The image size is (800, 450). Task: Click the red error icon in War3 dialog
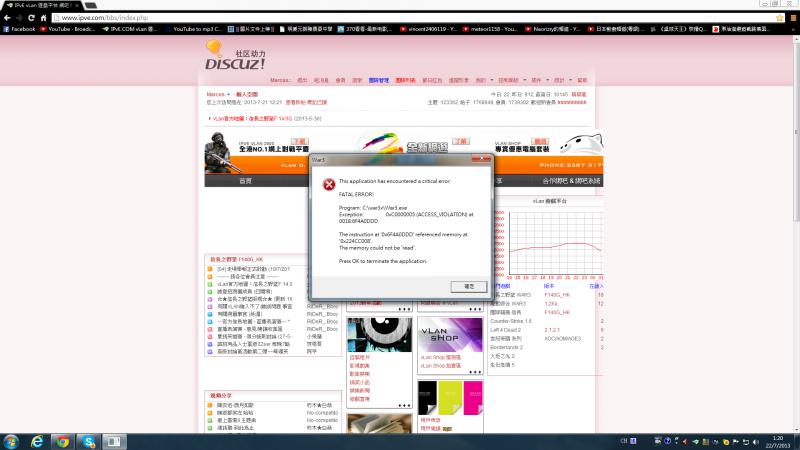pos(329,184)
